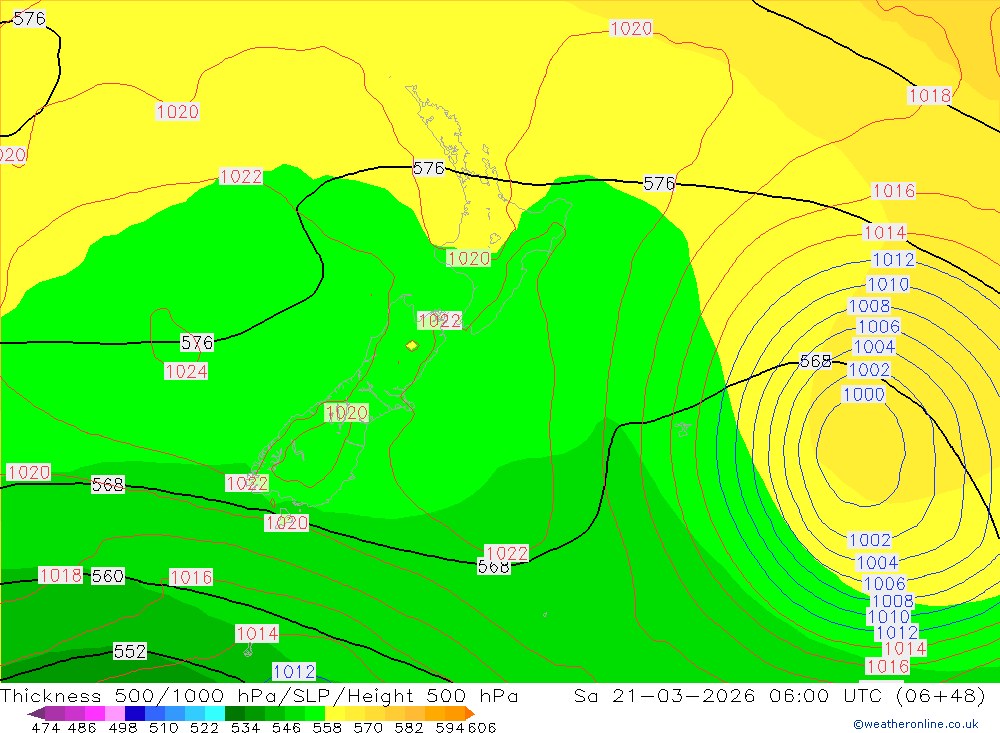Click the 486 legend value

tap(82, 727)
